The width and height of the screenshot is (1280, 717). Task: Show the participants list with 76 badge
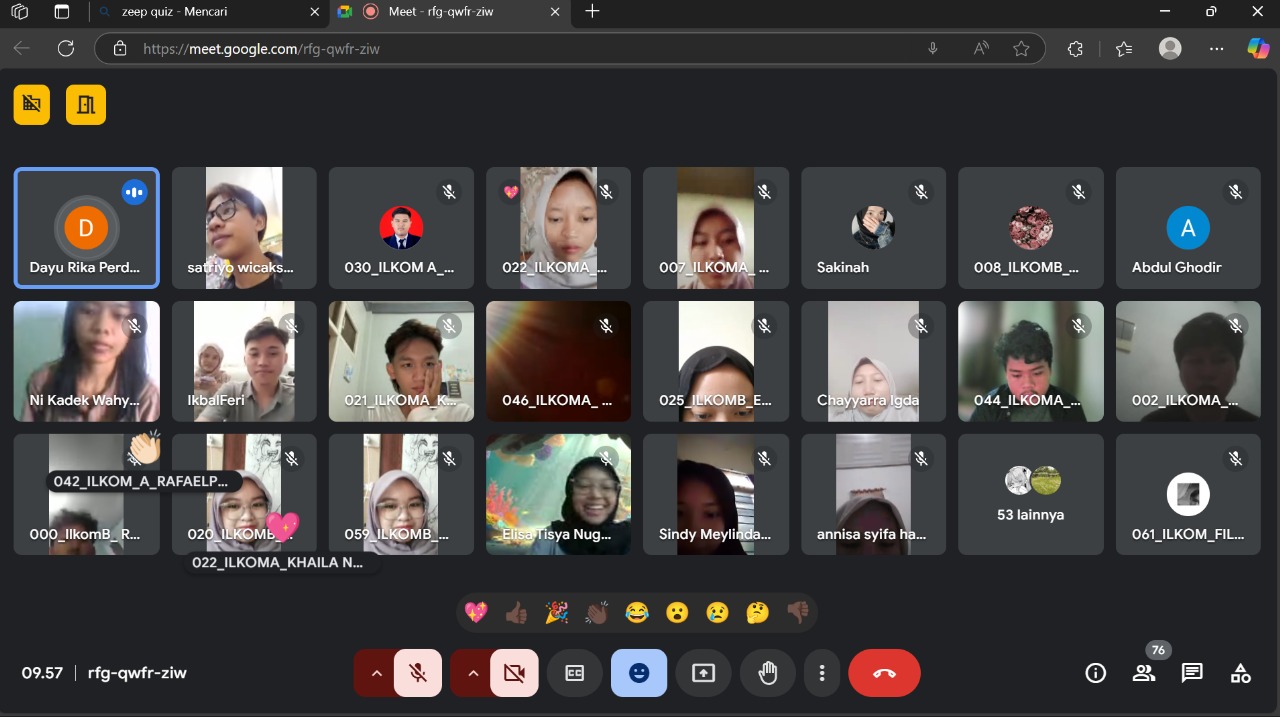[1143, 673]
